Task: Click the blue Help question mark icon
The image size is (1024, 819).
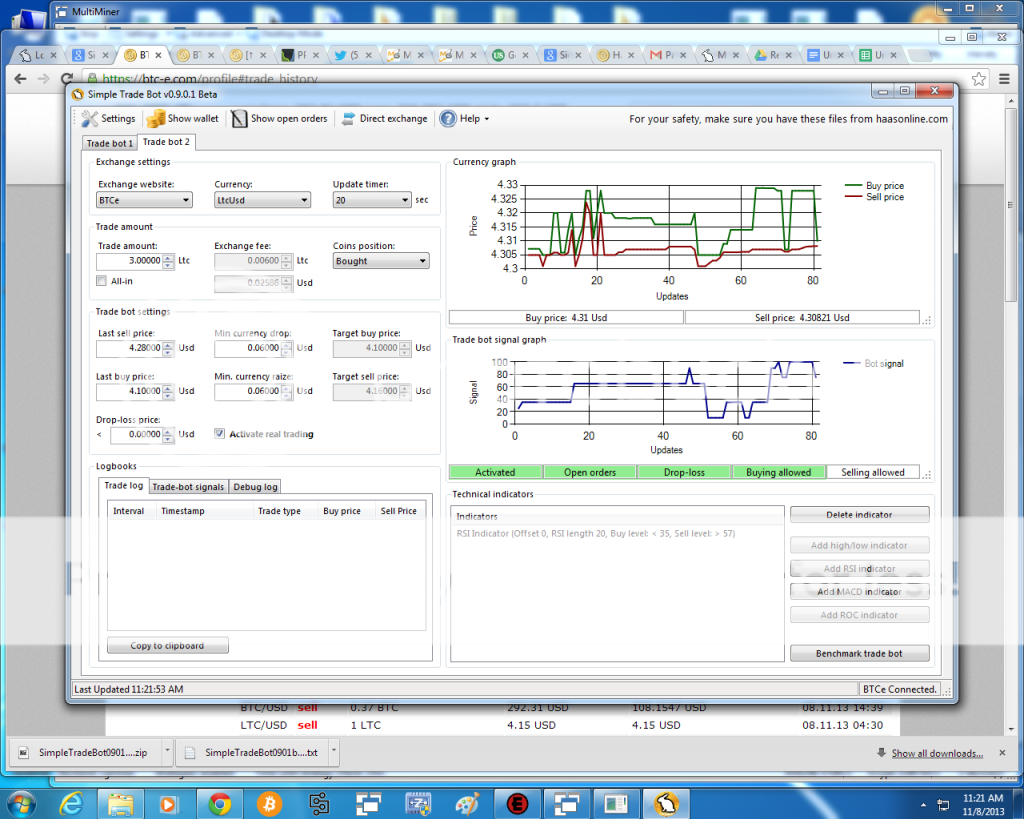Action: (x=448, y=119)
